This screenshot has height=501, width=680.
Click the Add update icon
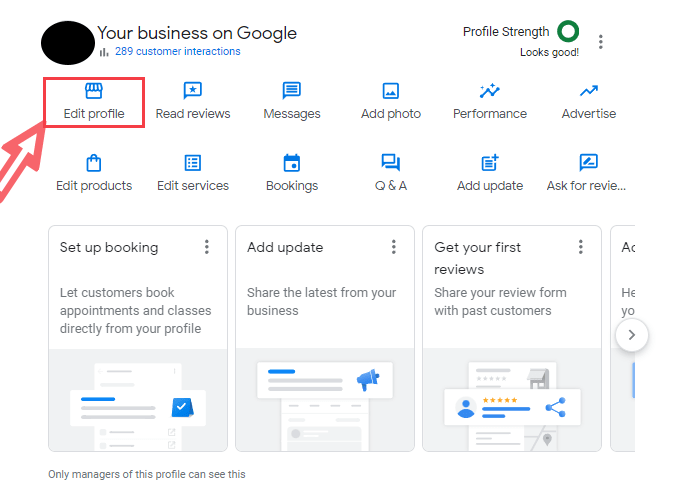coord(490,163)
